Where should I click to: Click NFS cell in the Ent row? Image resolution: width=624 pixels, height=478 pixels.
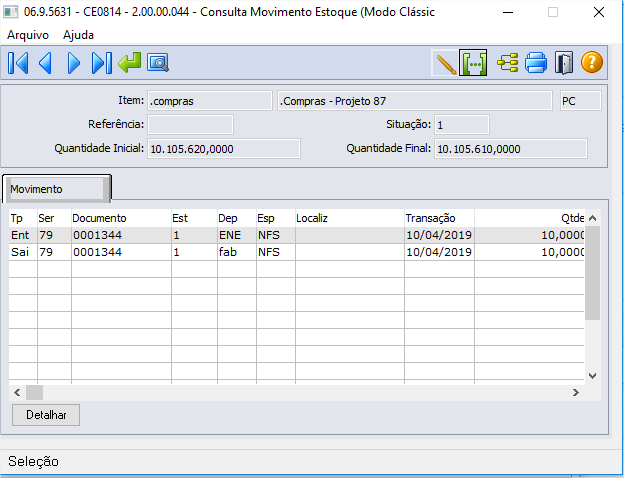click(276, 235)
